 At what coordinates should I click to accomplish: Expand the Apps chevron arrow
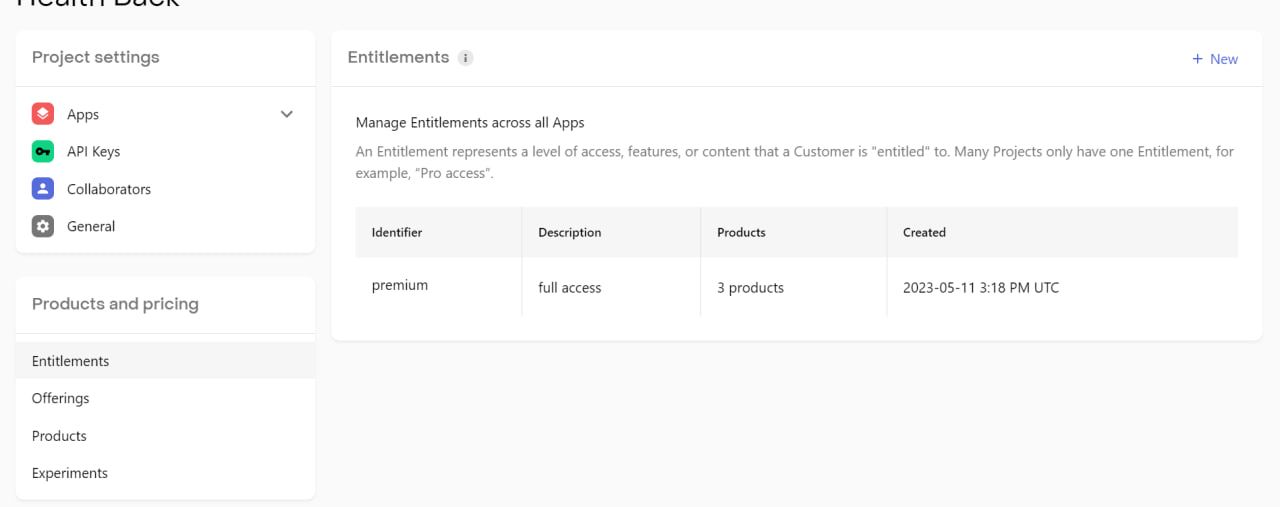(287, 114)
